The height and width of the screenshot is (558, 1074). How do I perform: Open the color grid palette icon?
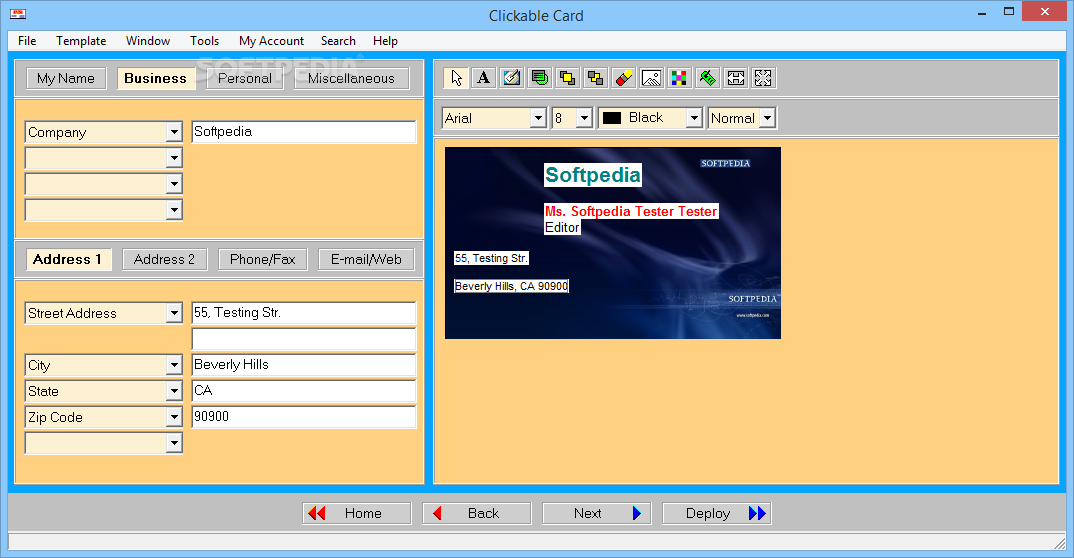tap(679, 78)
